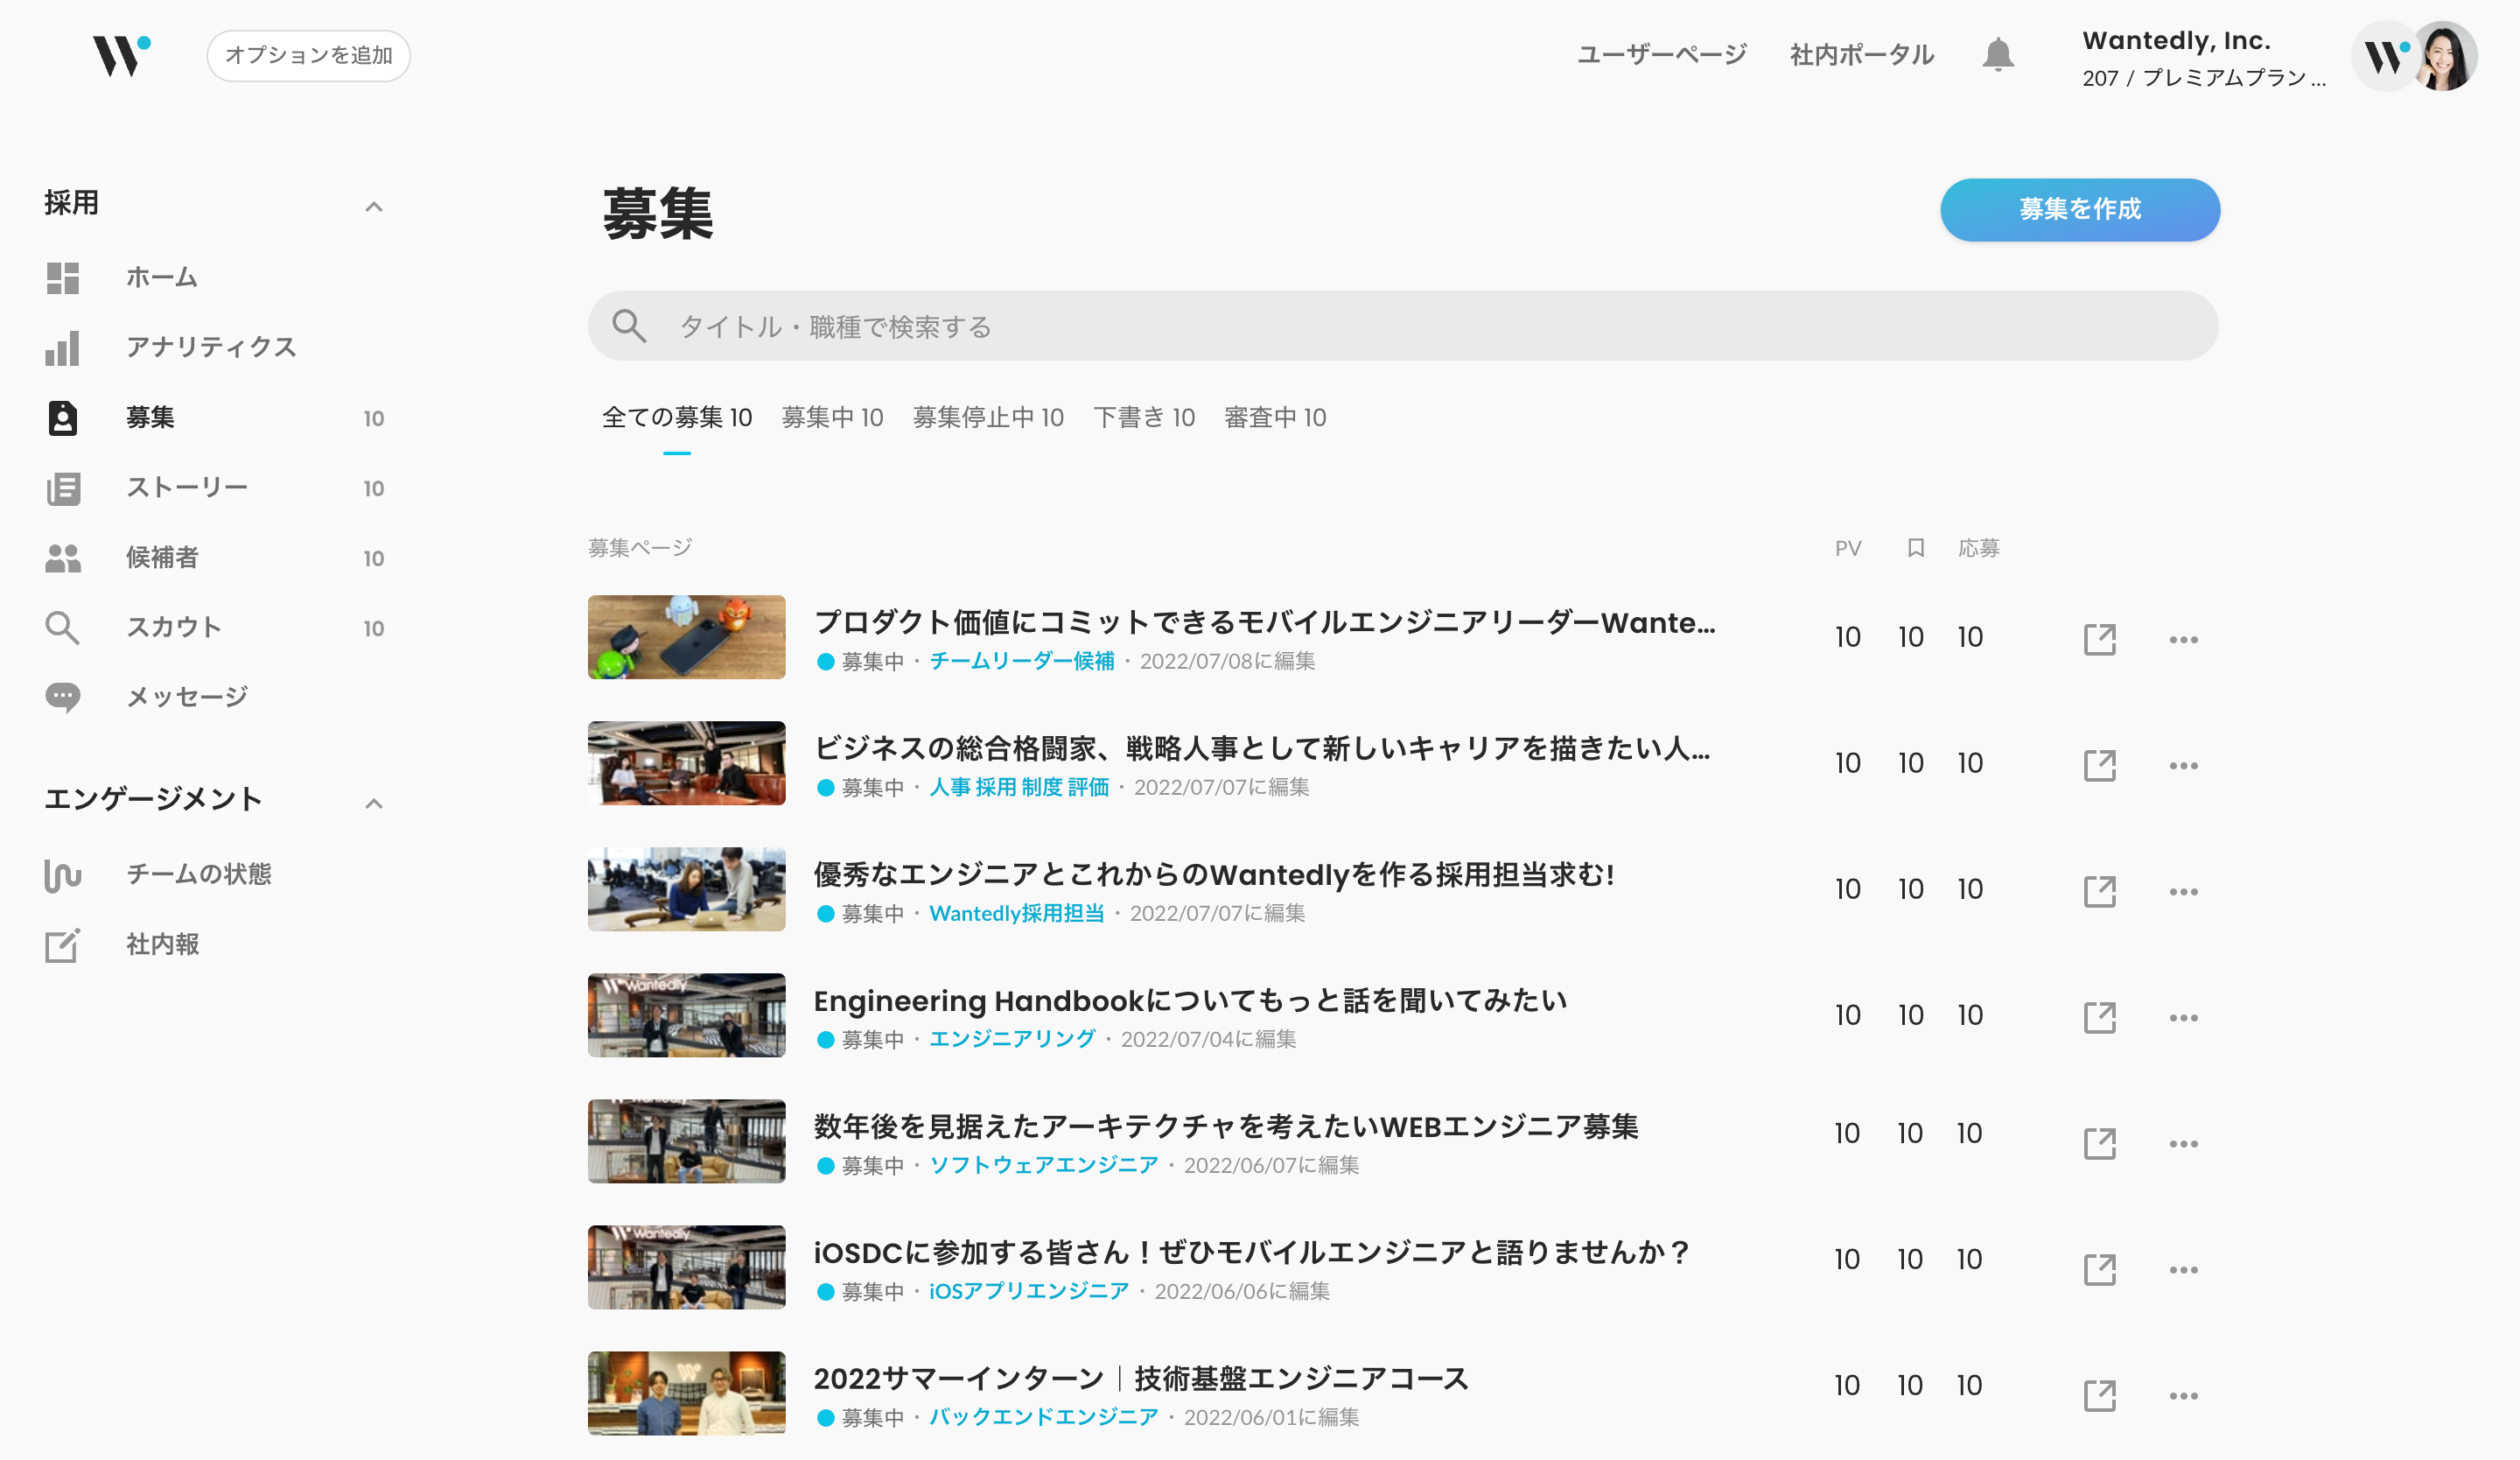Switch to the 募集中 tab
This screenshot has width=2520, height=1460.
point(832,417)
